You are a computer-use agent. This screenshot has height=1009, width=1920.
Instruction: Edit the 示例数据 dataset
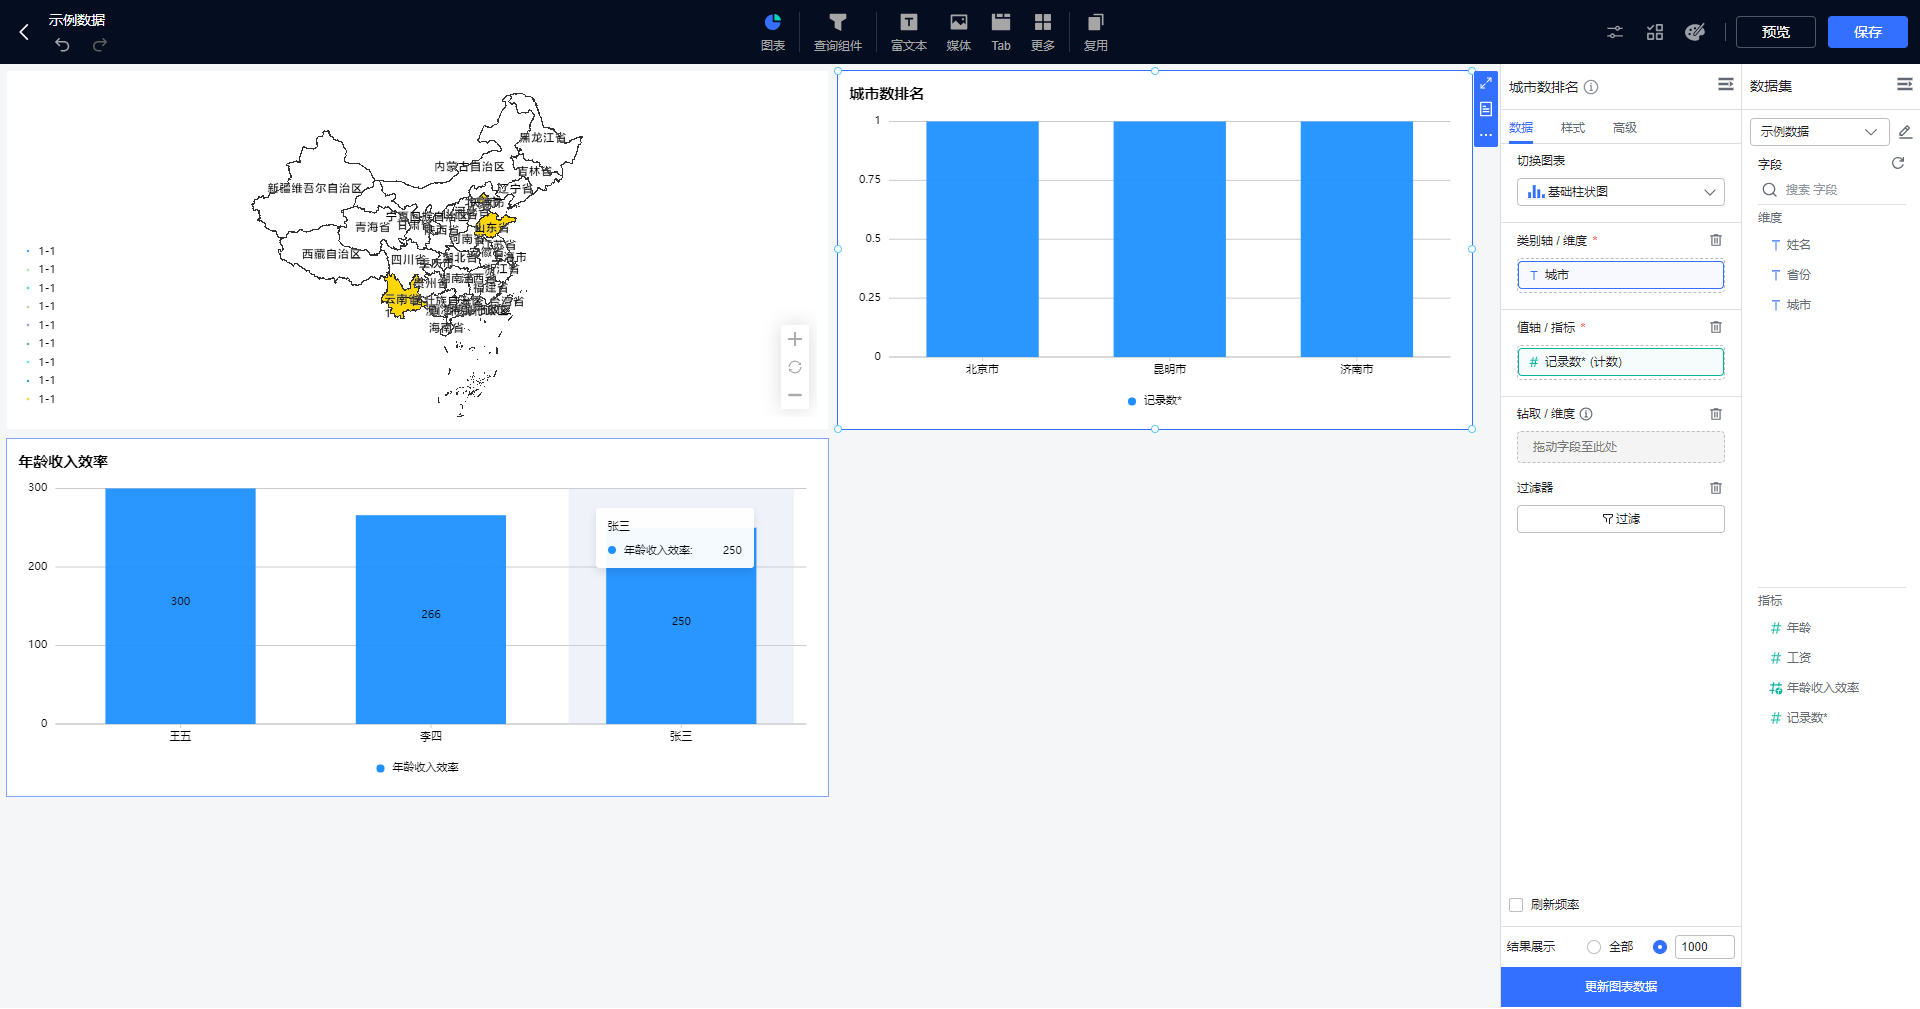click(1905, 132)
